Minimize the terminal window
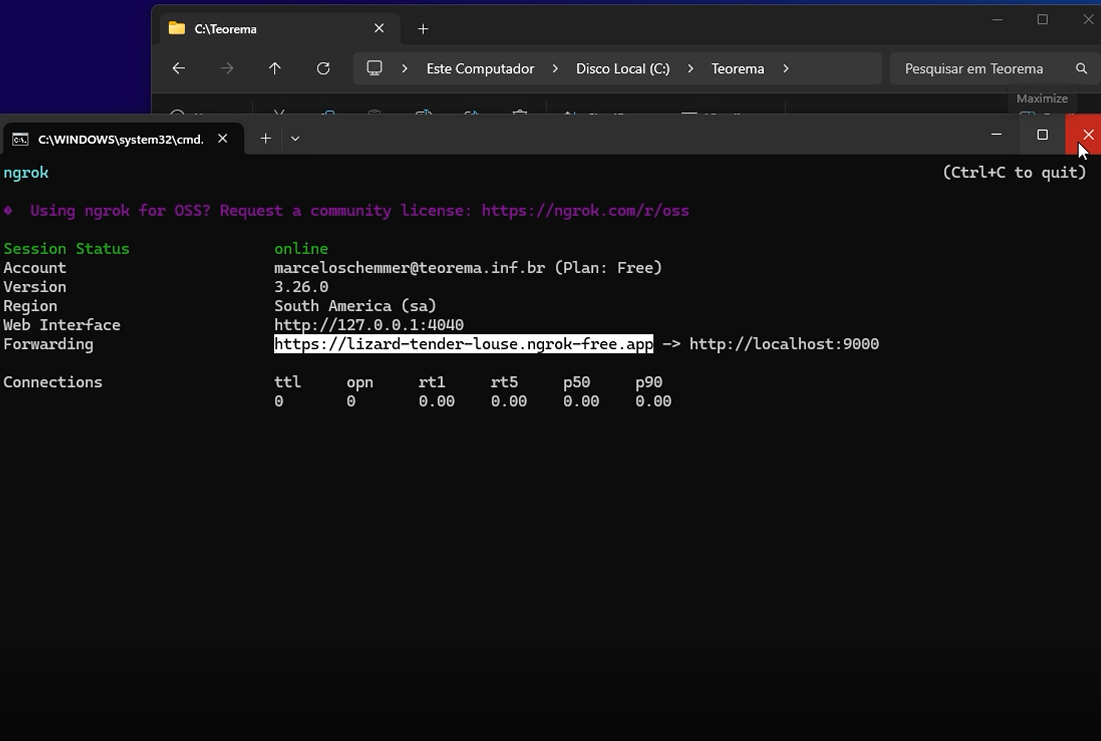The image size is (1101, 741). [x=996, y=134]
